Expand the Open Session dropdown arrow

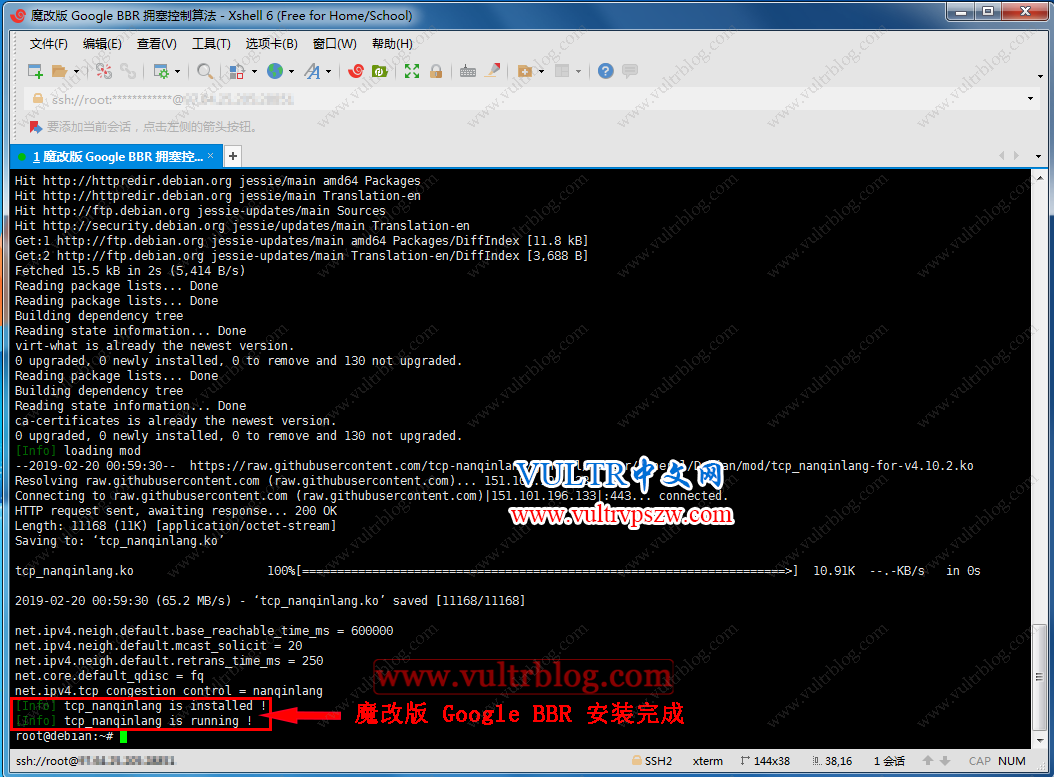(77, 71)
